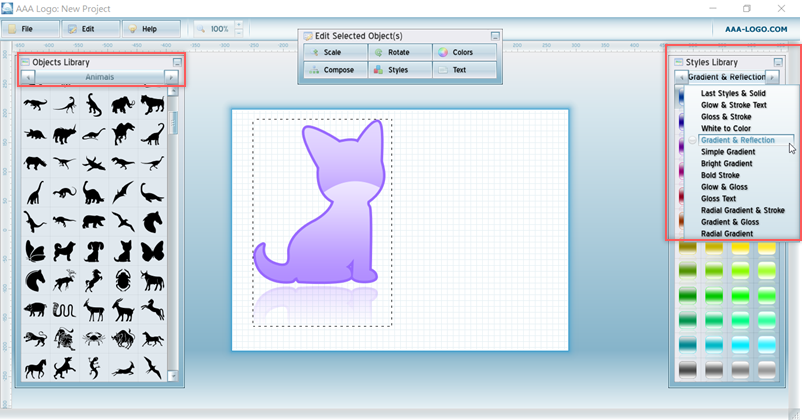Pick Radial Gradient at the list bottom
Viewport: 802px width, 420px height.
tap(727, 234)
